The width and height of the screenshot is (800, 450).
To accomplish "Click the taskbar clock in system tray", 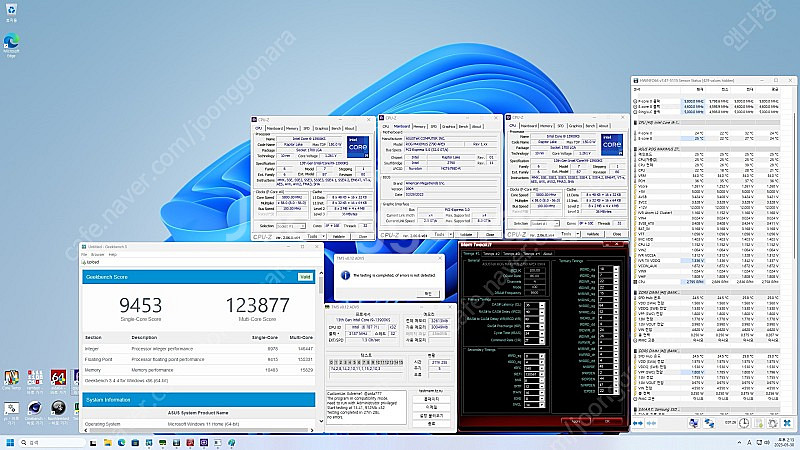I will click(x=783, y=442).
